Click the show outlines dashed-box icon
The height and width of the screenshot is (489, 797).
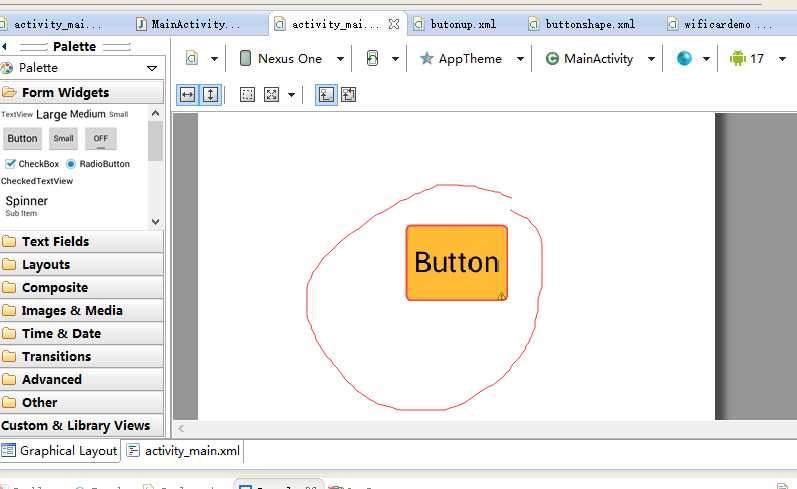point(247,95)
